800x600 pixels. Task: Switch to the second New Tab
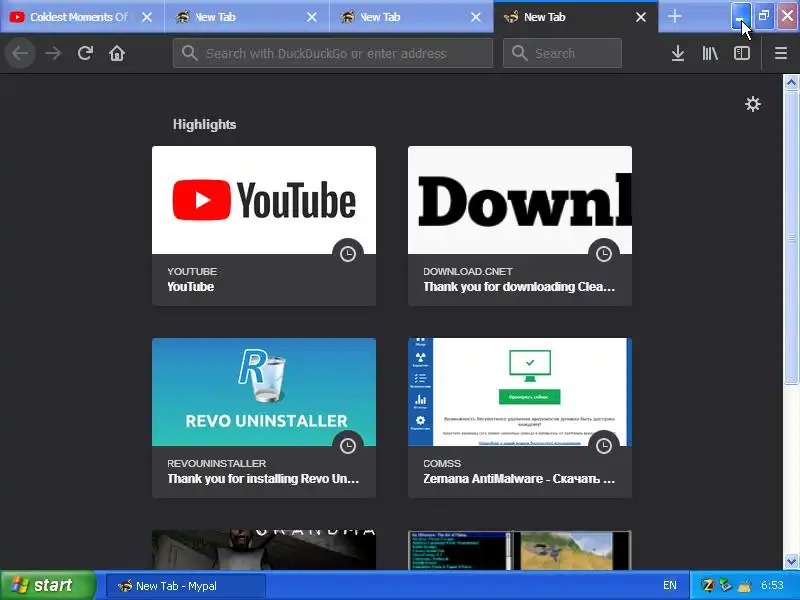point(247,17)
